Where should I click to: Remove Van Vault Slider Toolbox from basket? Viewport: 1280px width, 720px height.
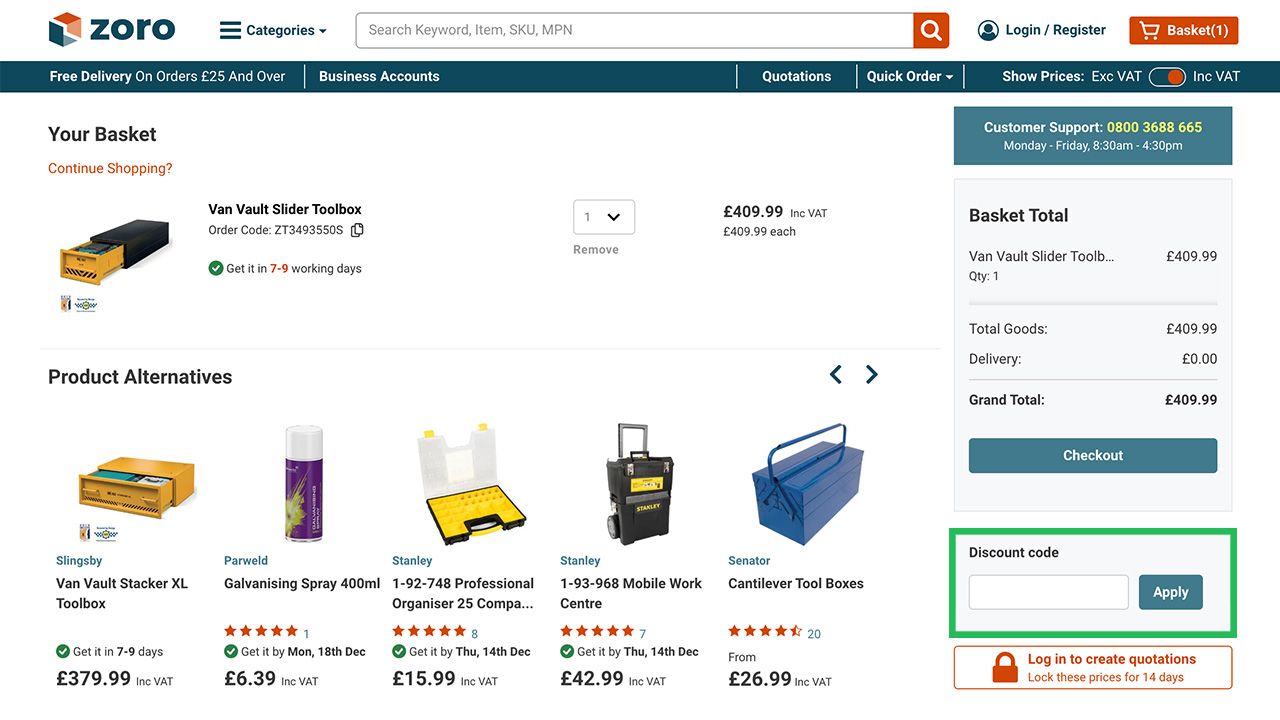point(596,250)
